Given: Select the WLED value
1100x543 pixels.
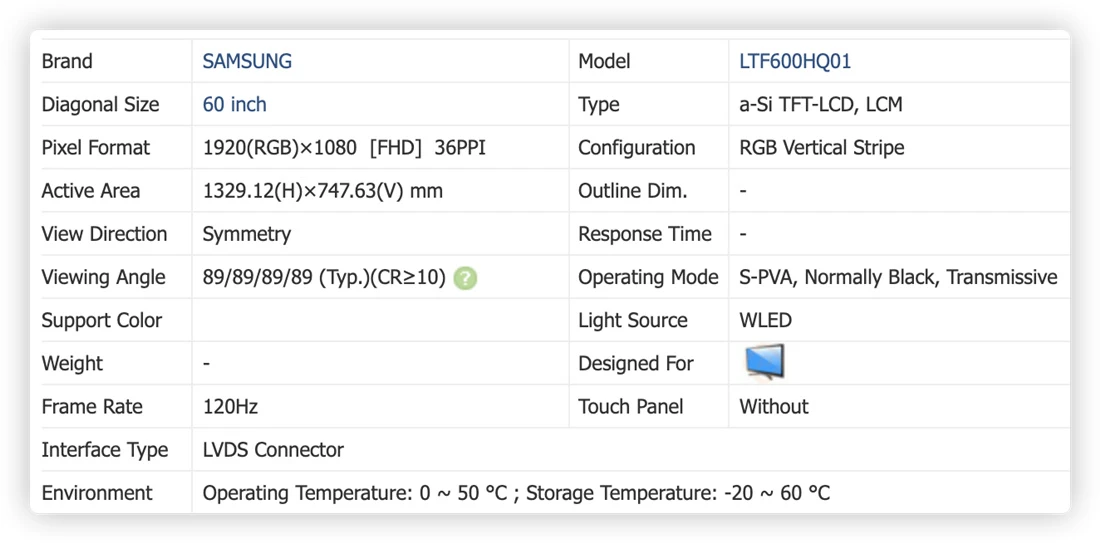Looking at the screenshot, I should pyautogui.click(x=765, y=321).
